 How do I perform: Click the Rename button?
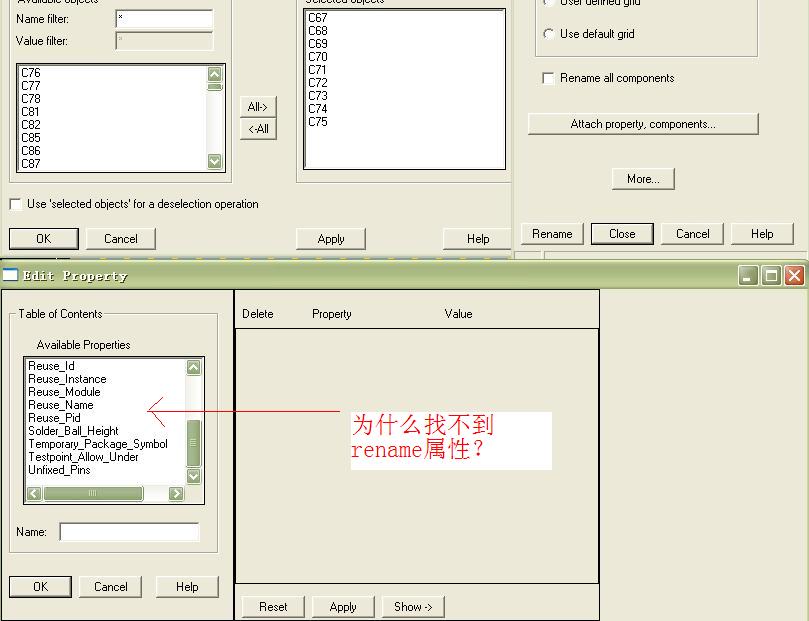tap(553, 234)
